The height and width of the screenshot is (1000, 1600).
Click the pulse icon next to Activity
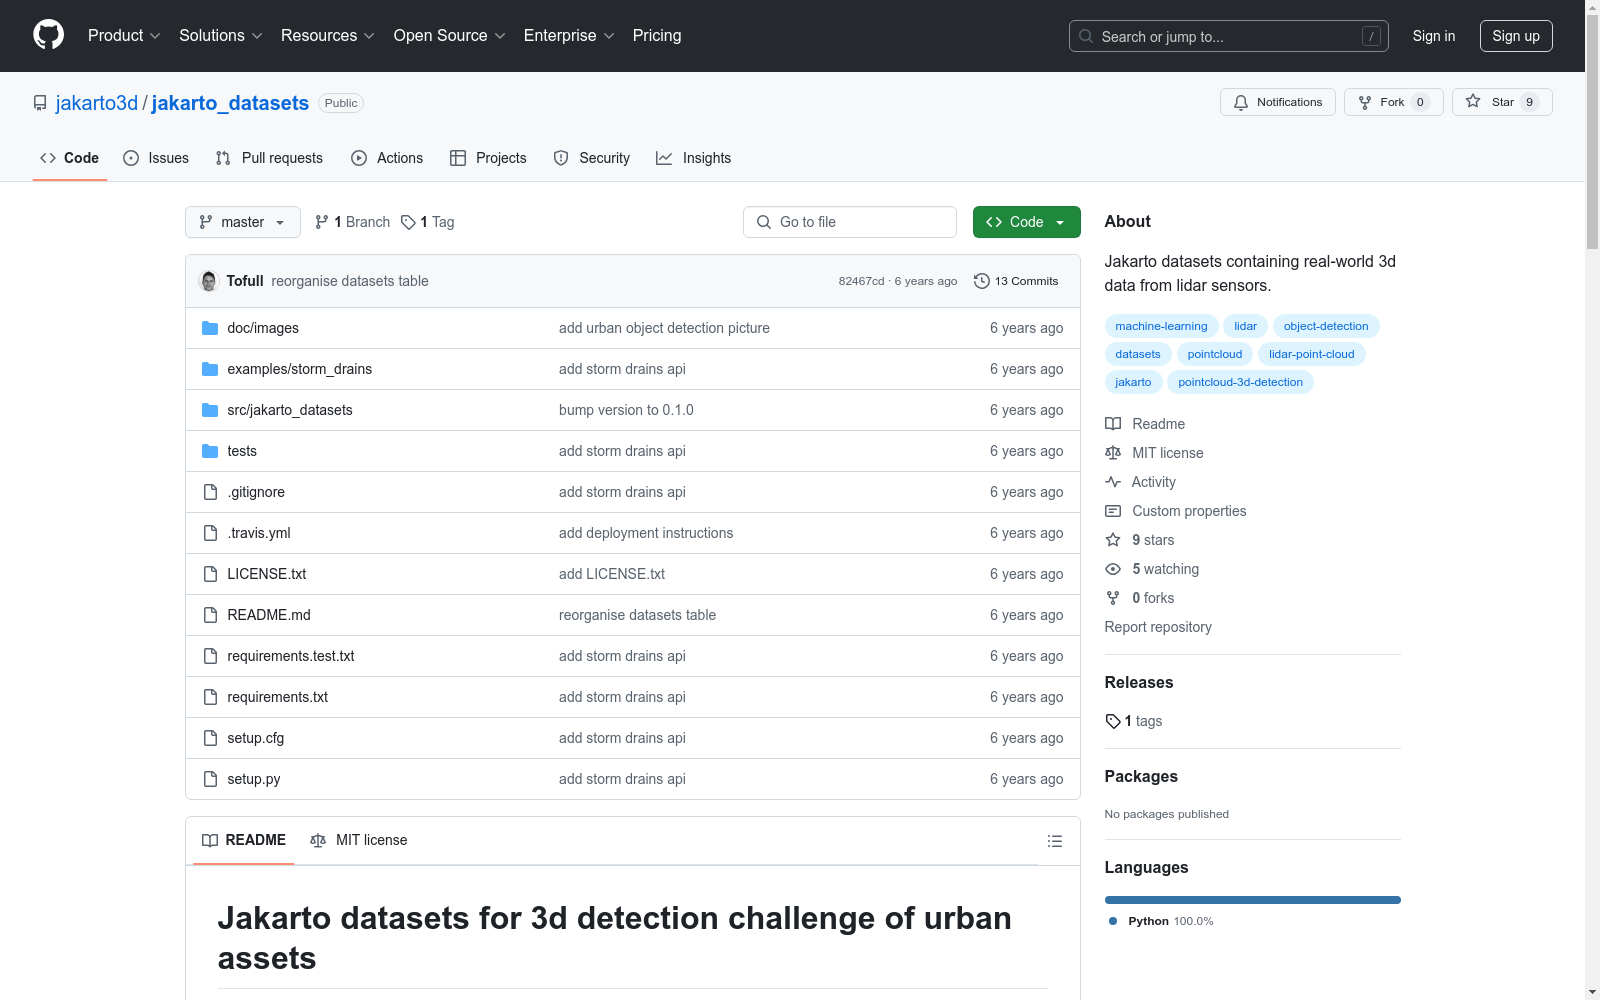[x=1113, y=482]
